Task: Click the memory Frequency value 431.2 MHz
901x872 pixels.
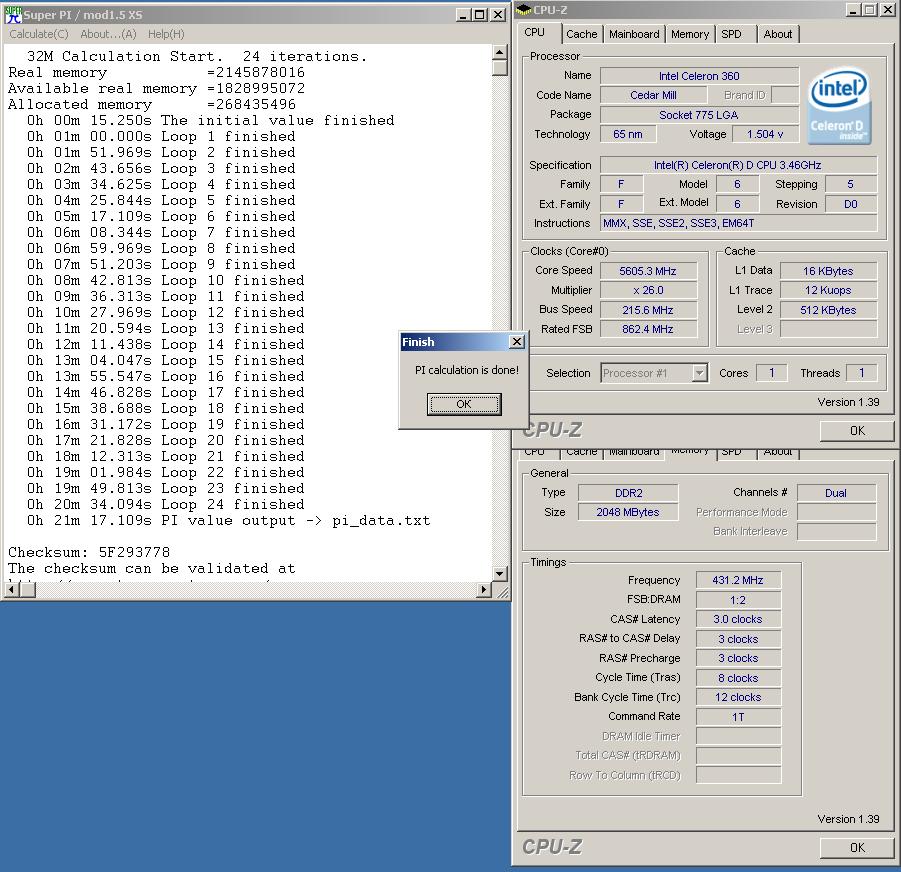Action: click(738, 580)
